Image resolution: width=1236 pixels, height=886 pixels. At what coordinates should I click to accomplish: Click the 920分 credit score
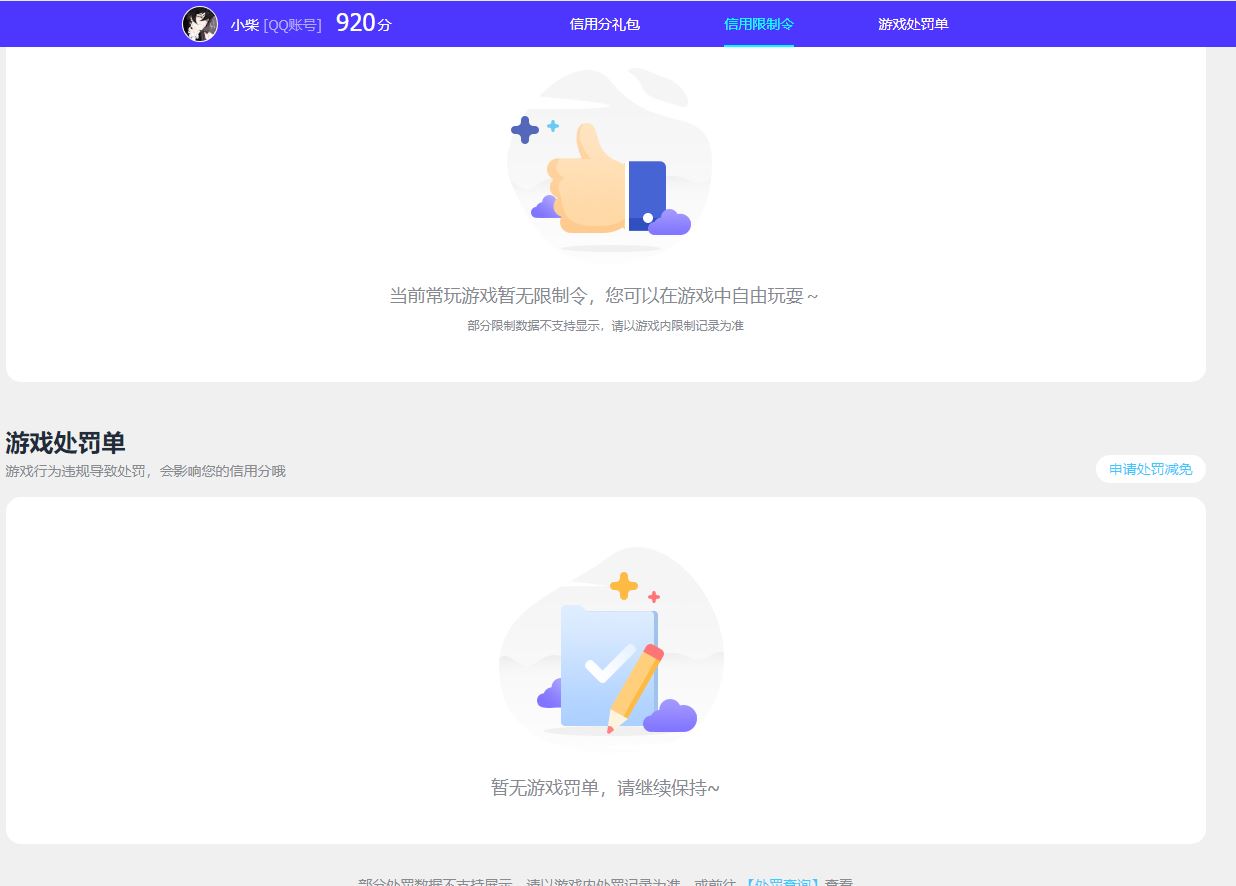click(363, 24)
